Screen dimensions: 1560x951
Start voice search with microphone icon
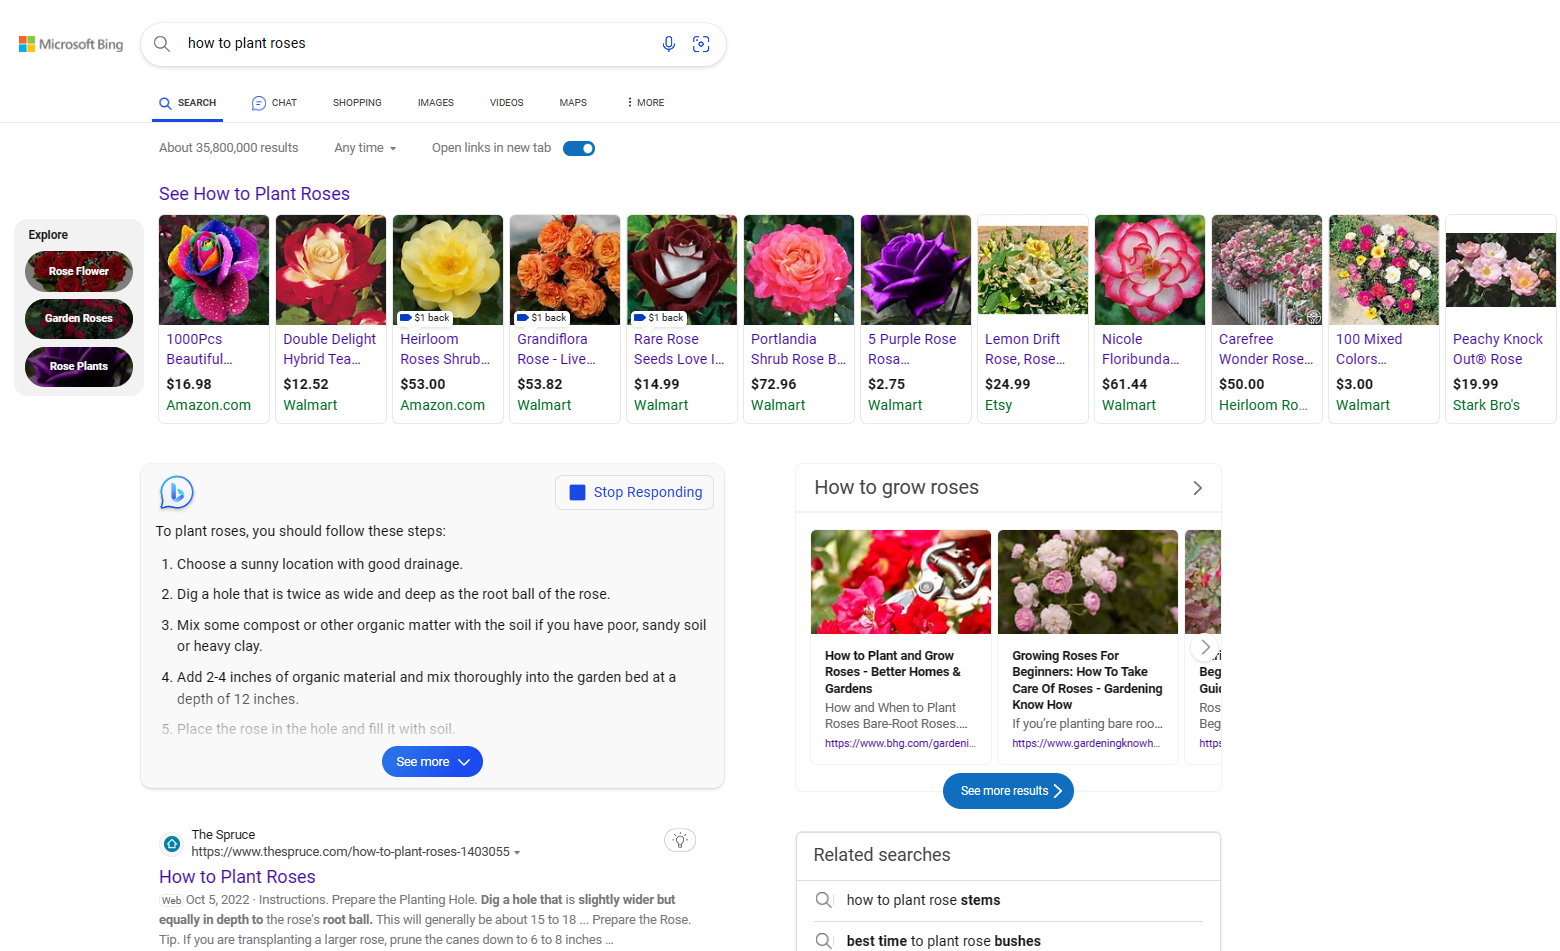click(669, 44)
